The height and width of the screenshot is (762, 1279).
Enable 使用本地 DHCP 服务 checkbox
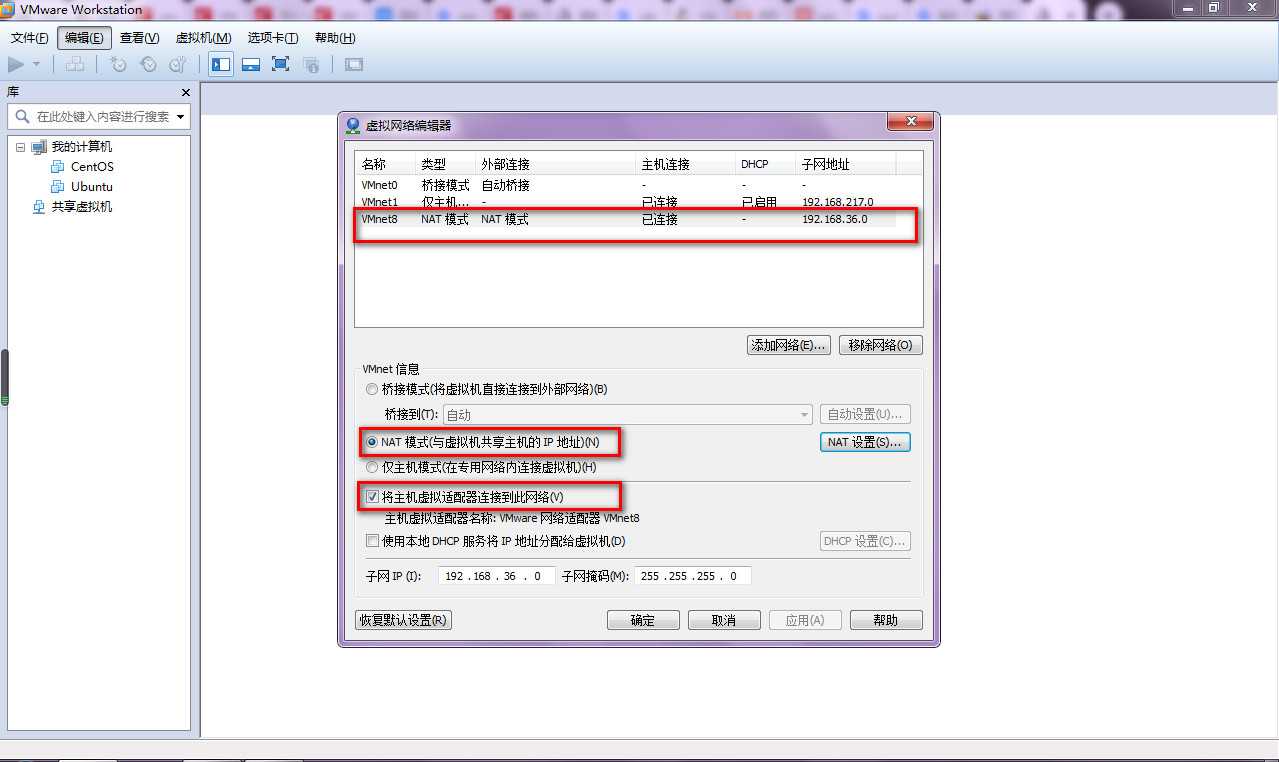tap(372, 541)
